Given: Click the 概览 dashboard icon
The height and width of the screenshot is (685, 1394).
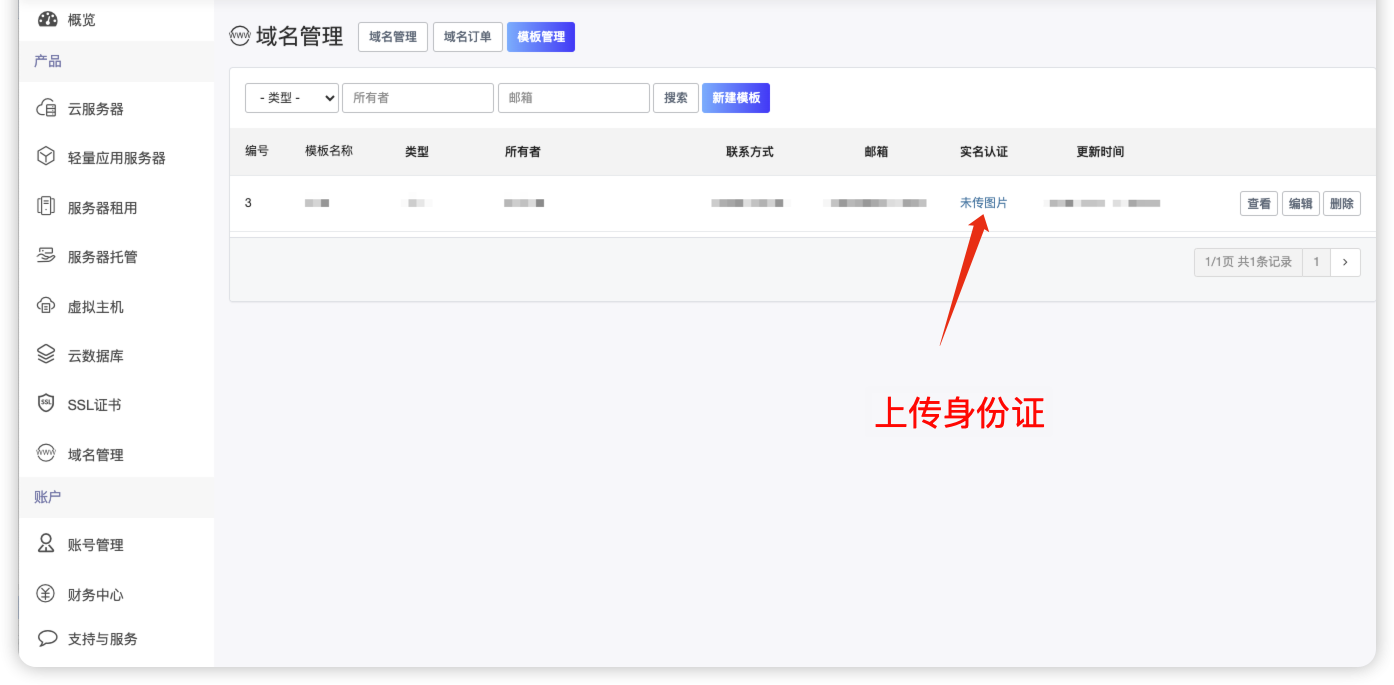Looking at the screenshot, I should tap(47, 19).
